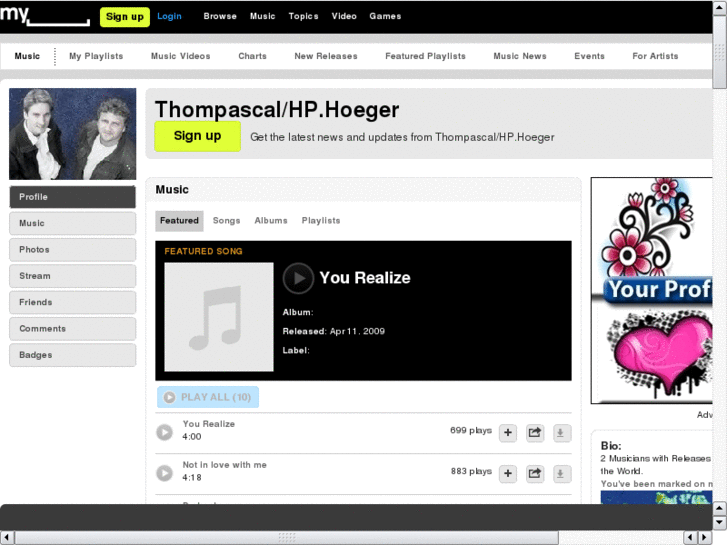727x545 pixels.
Task: Share the Not in love with me track
Action: 535,474
